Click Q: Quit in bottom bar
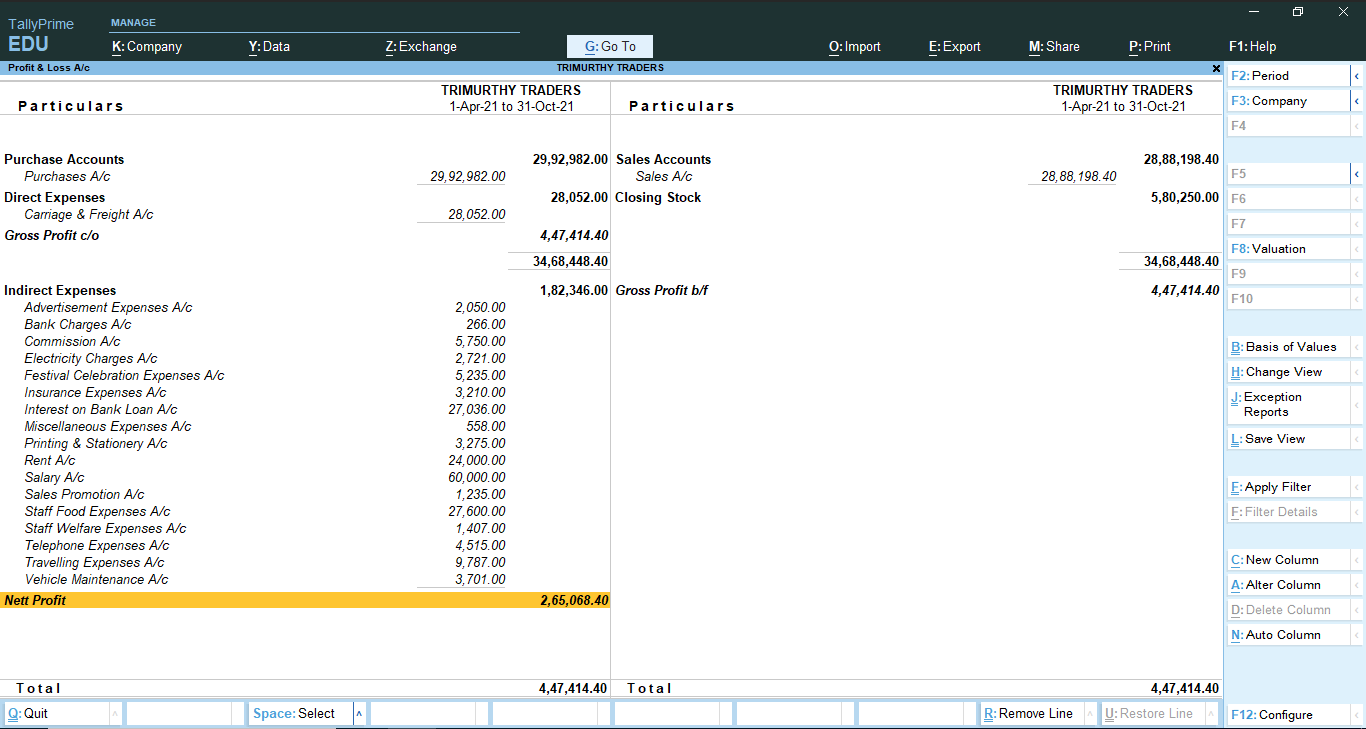 pos(55,714)
